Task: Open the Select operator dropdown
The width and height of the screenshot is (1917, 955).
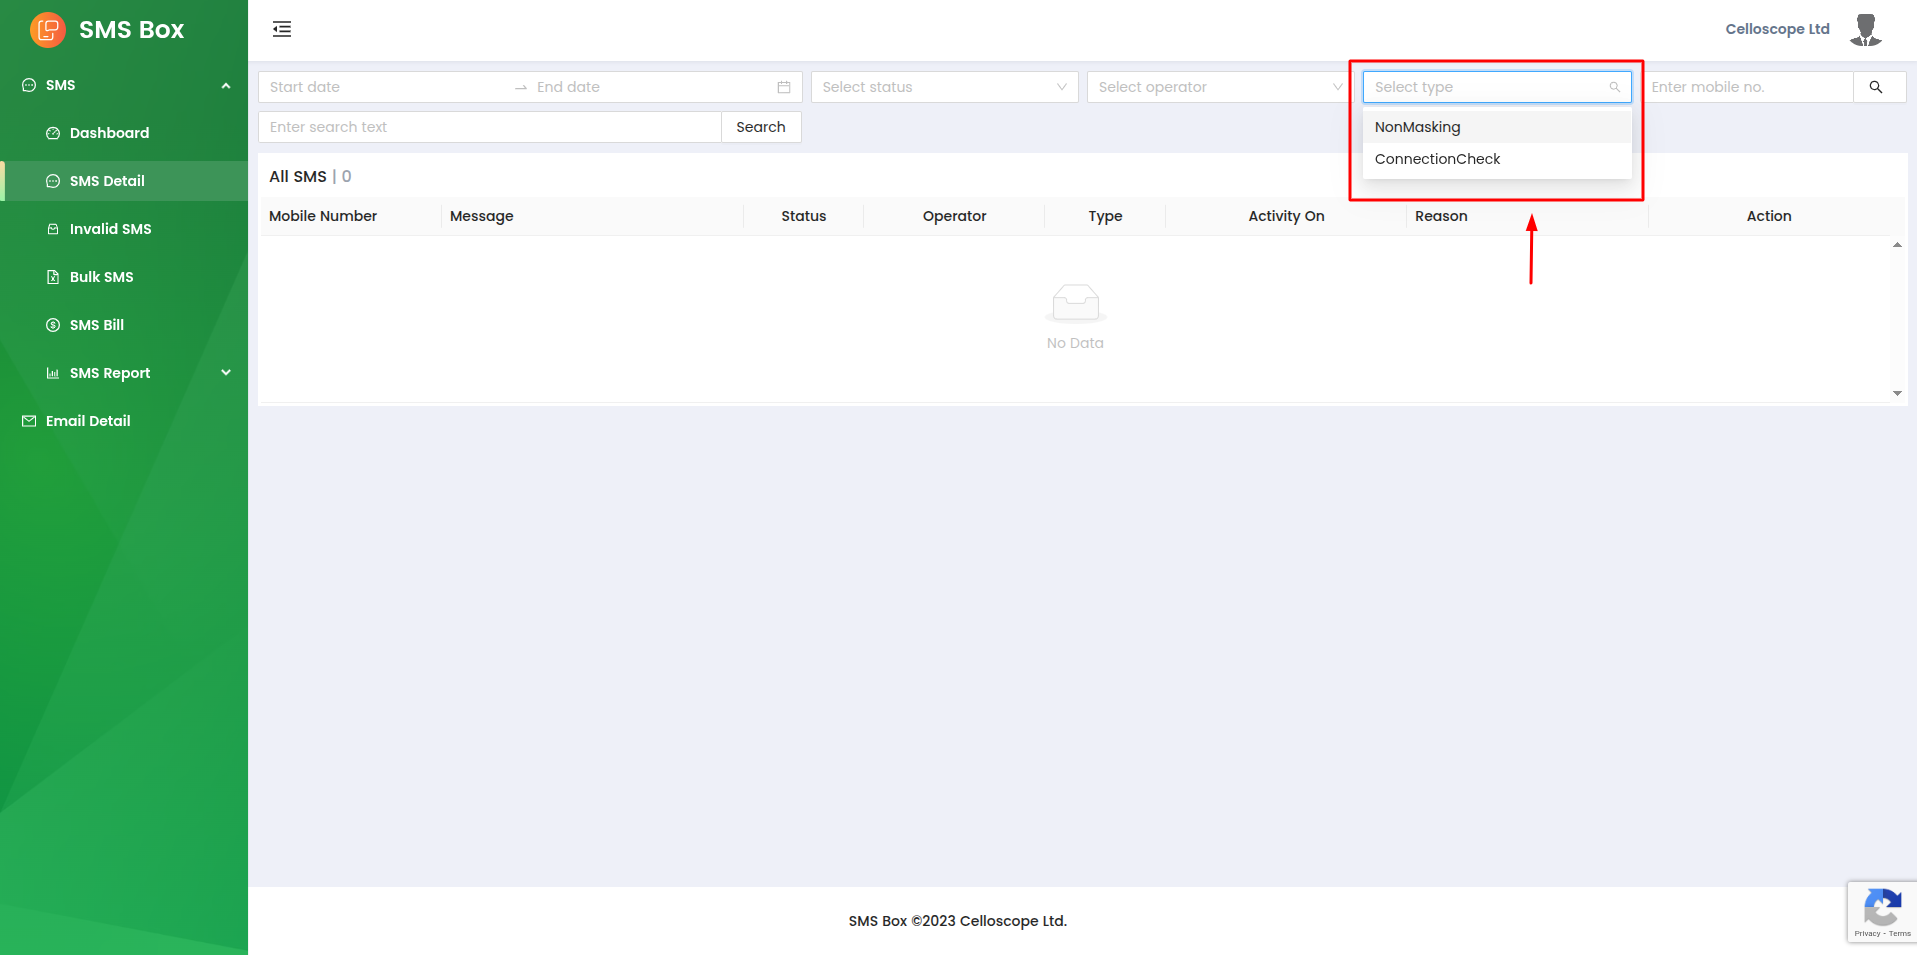Action: (x=1219, y=87)
